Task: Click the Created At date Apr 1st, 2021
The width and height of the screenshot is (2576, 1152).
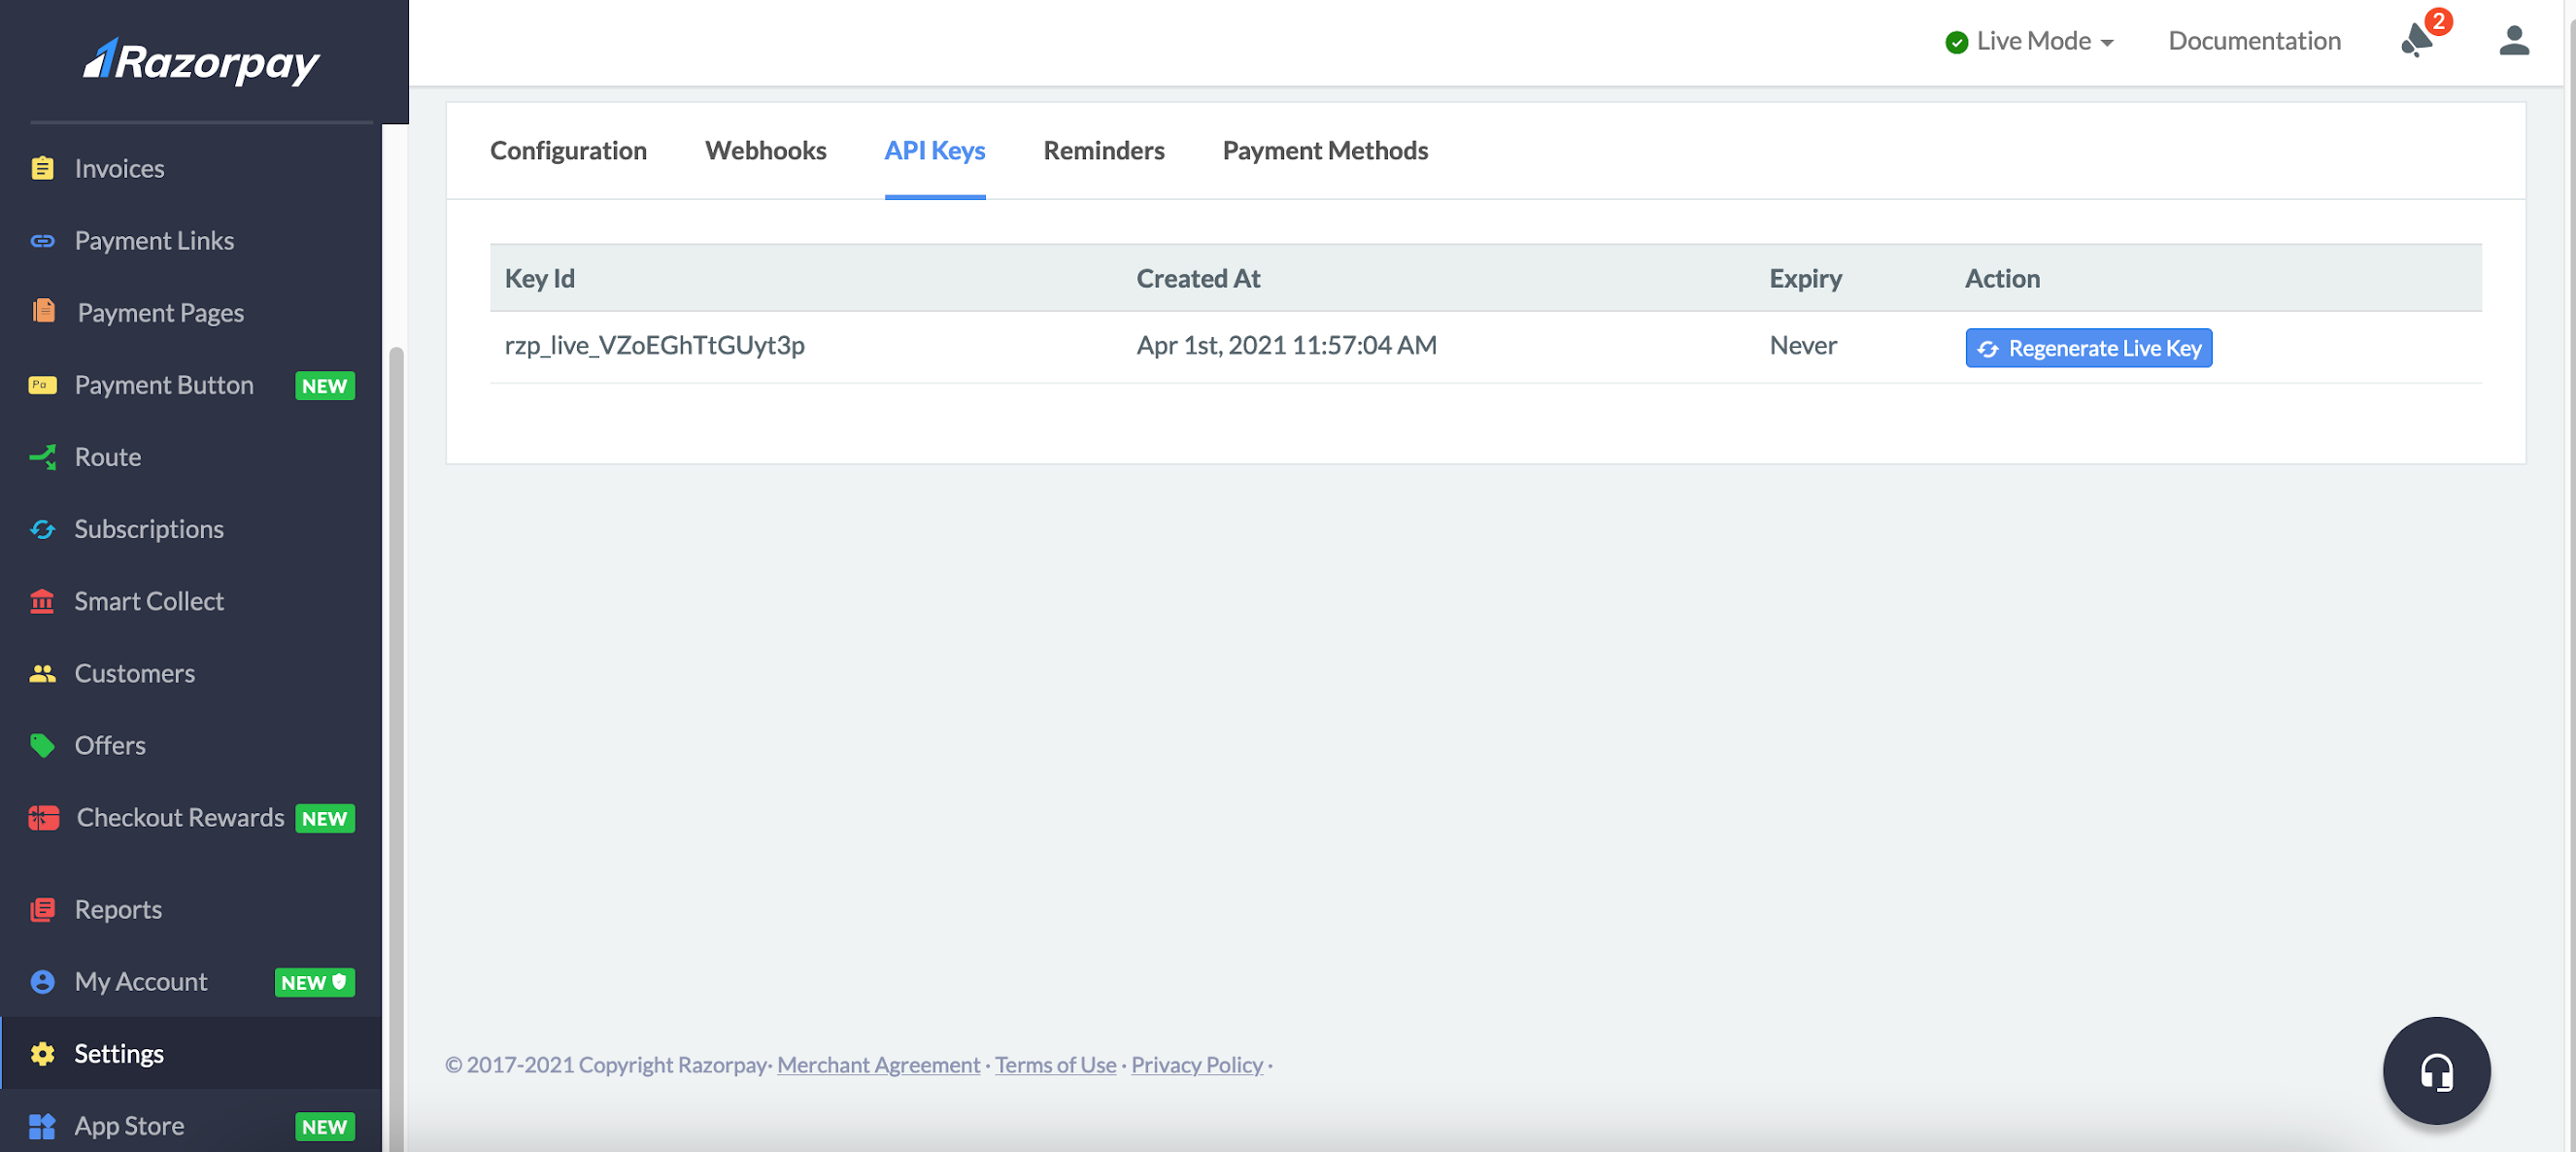Action: click(x=1286, y=345)
